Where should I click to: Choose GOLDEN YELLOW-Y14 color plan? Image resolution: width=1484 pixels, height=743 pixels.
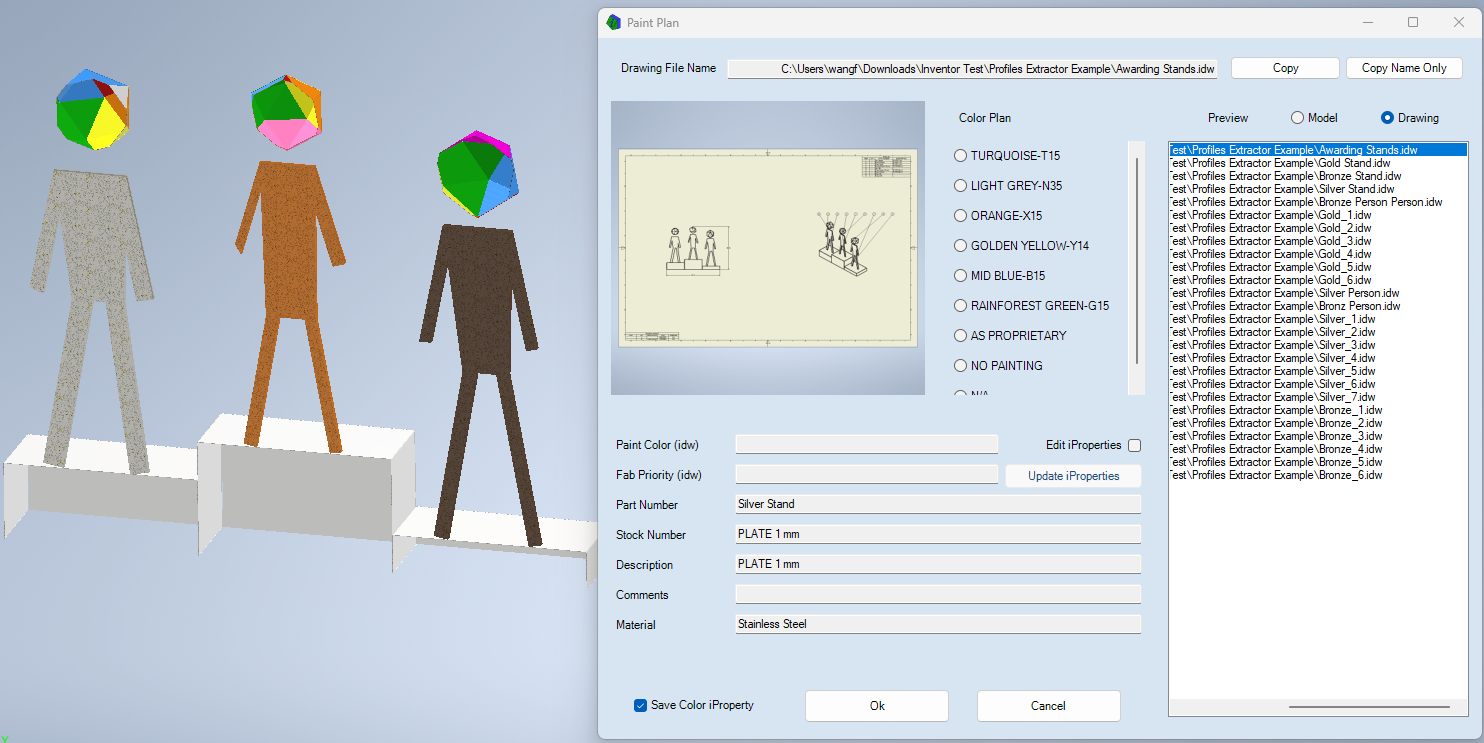(x=961, y=246)
